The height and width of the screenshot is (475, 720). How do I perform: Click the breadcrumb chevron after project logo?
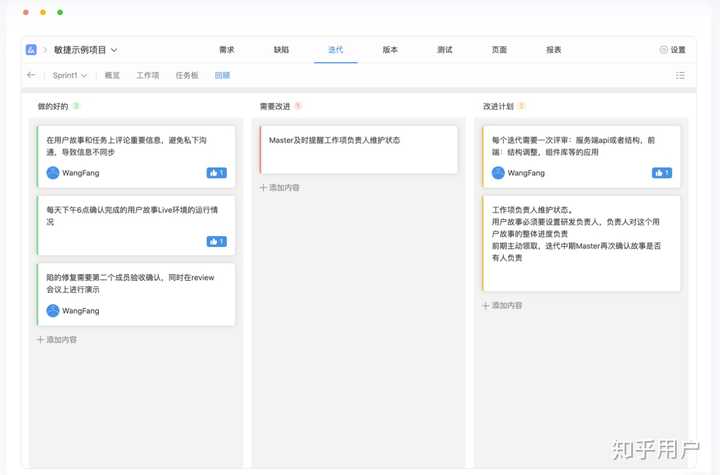[45, 50]
